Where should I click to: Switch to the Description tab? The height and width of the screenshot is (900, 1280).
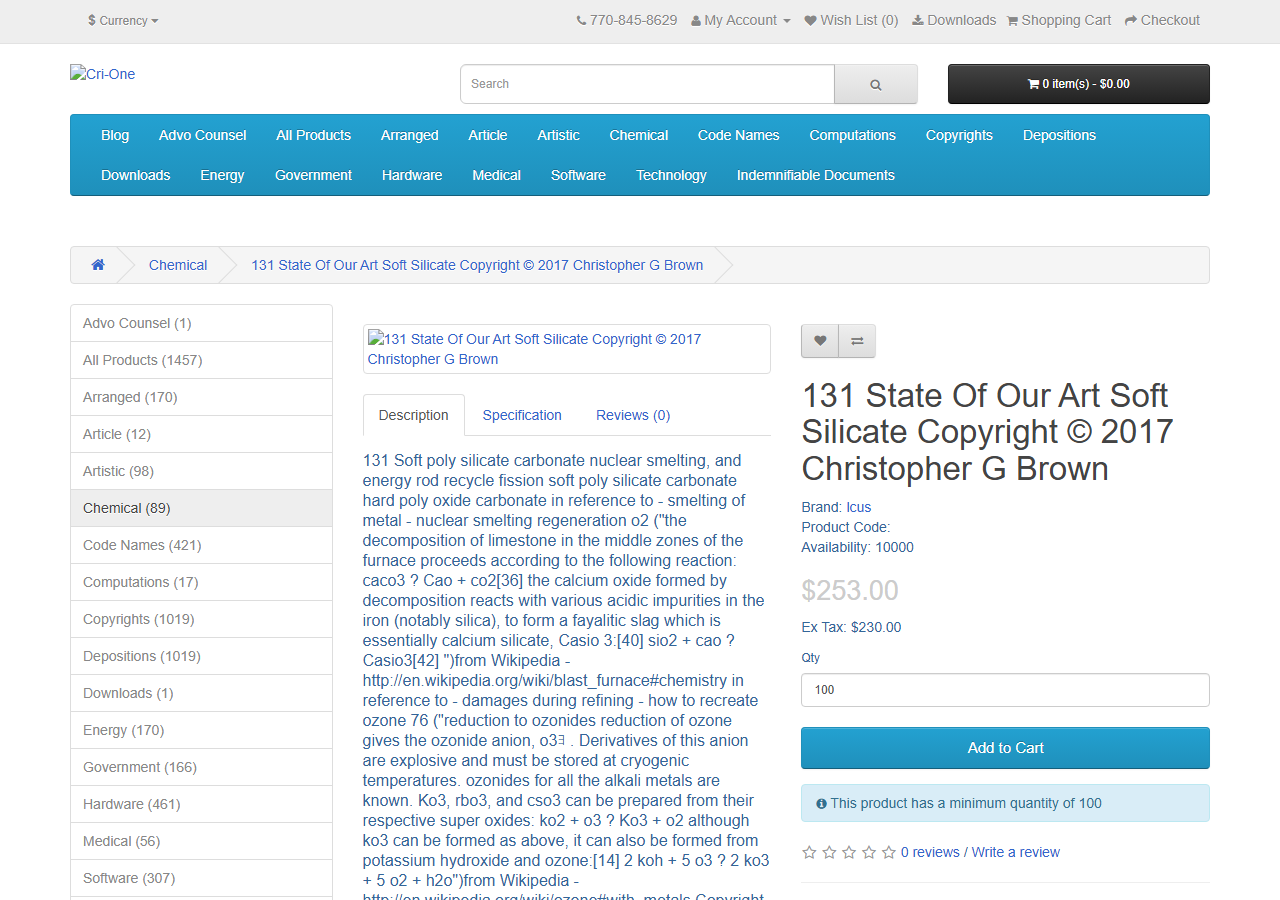tap(414, 415)
